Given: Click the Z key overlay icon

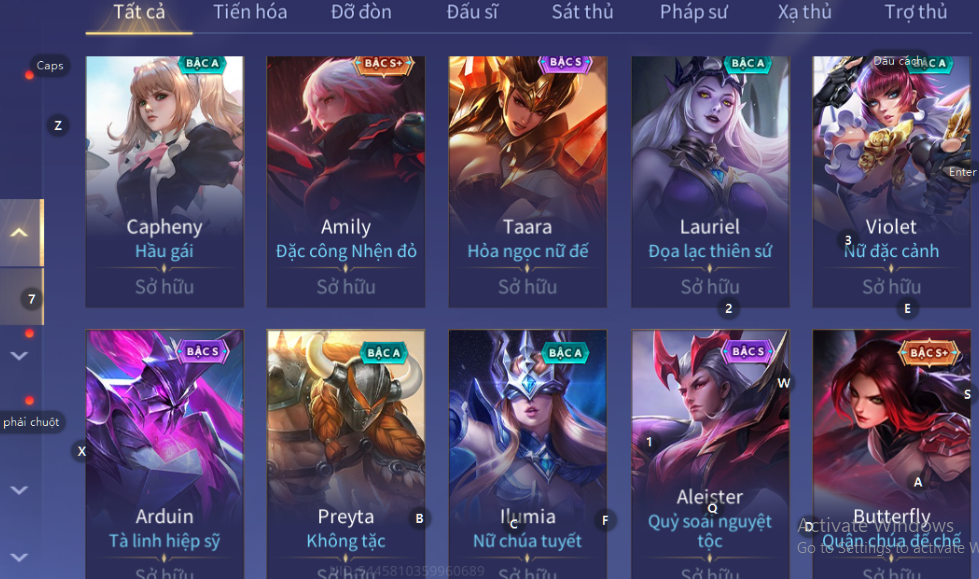Looking at the screenshot, I should coord(58,126).
